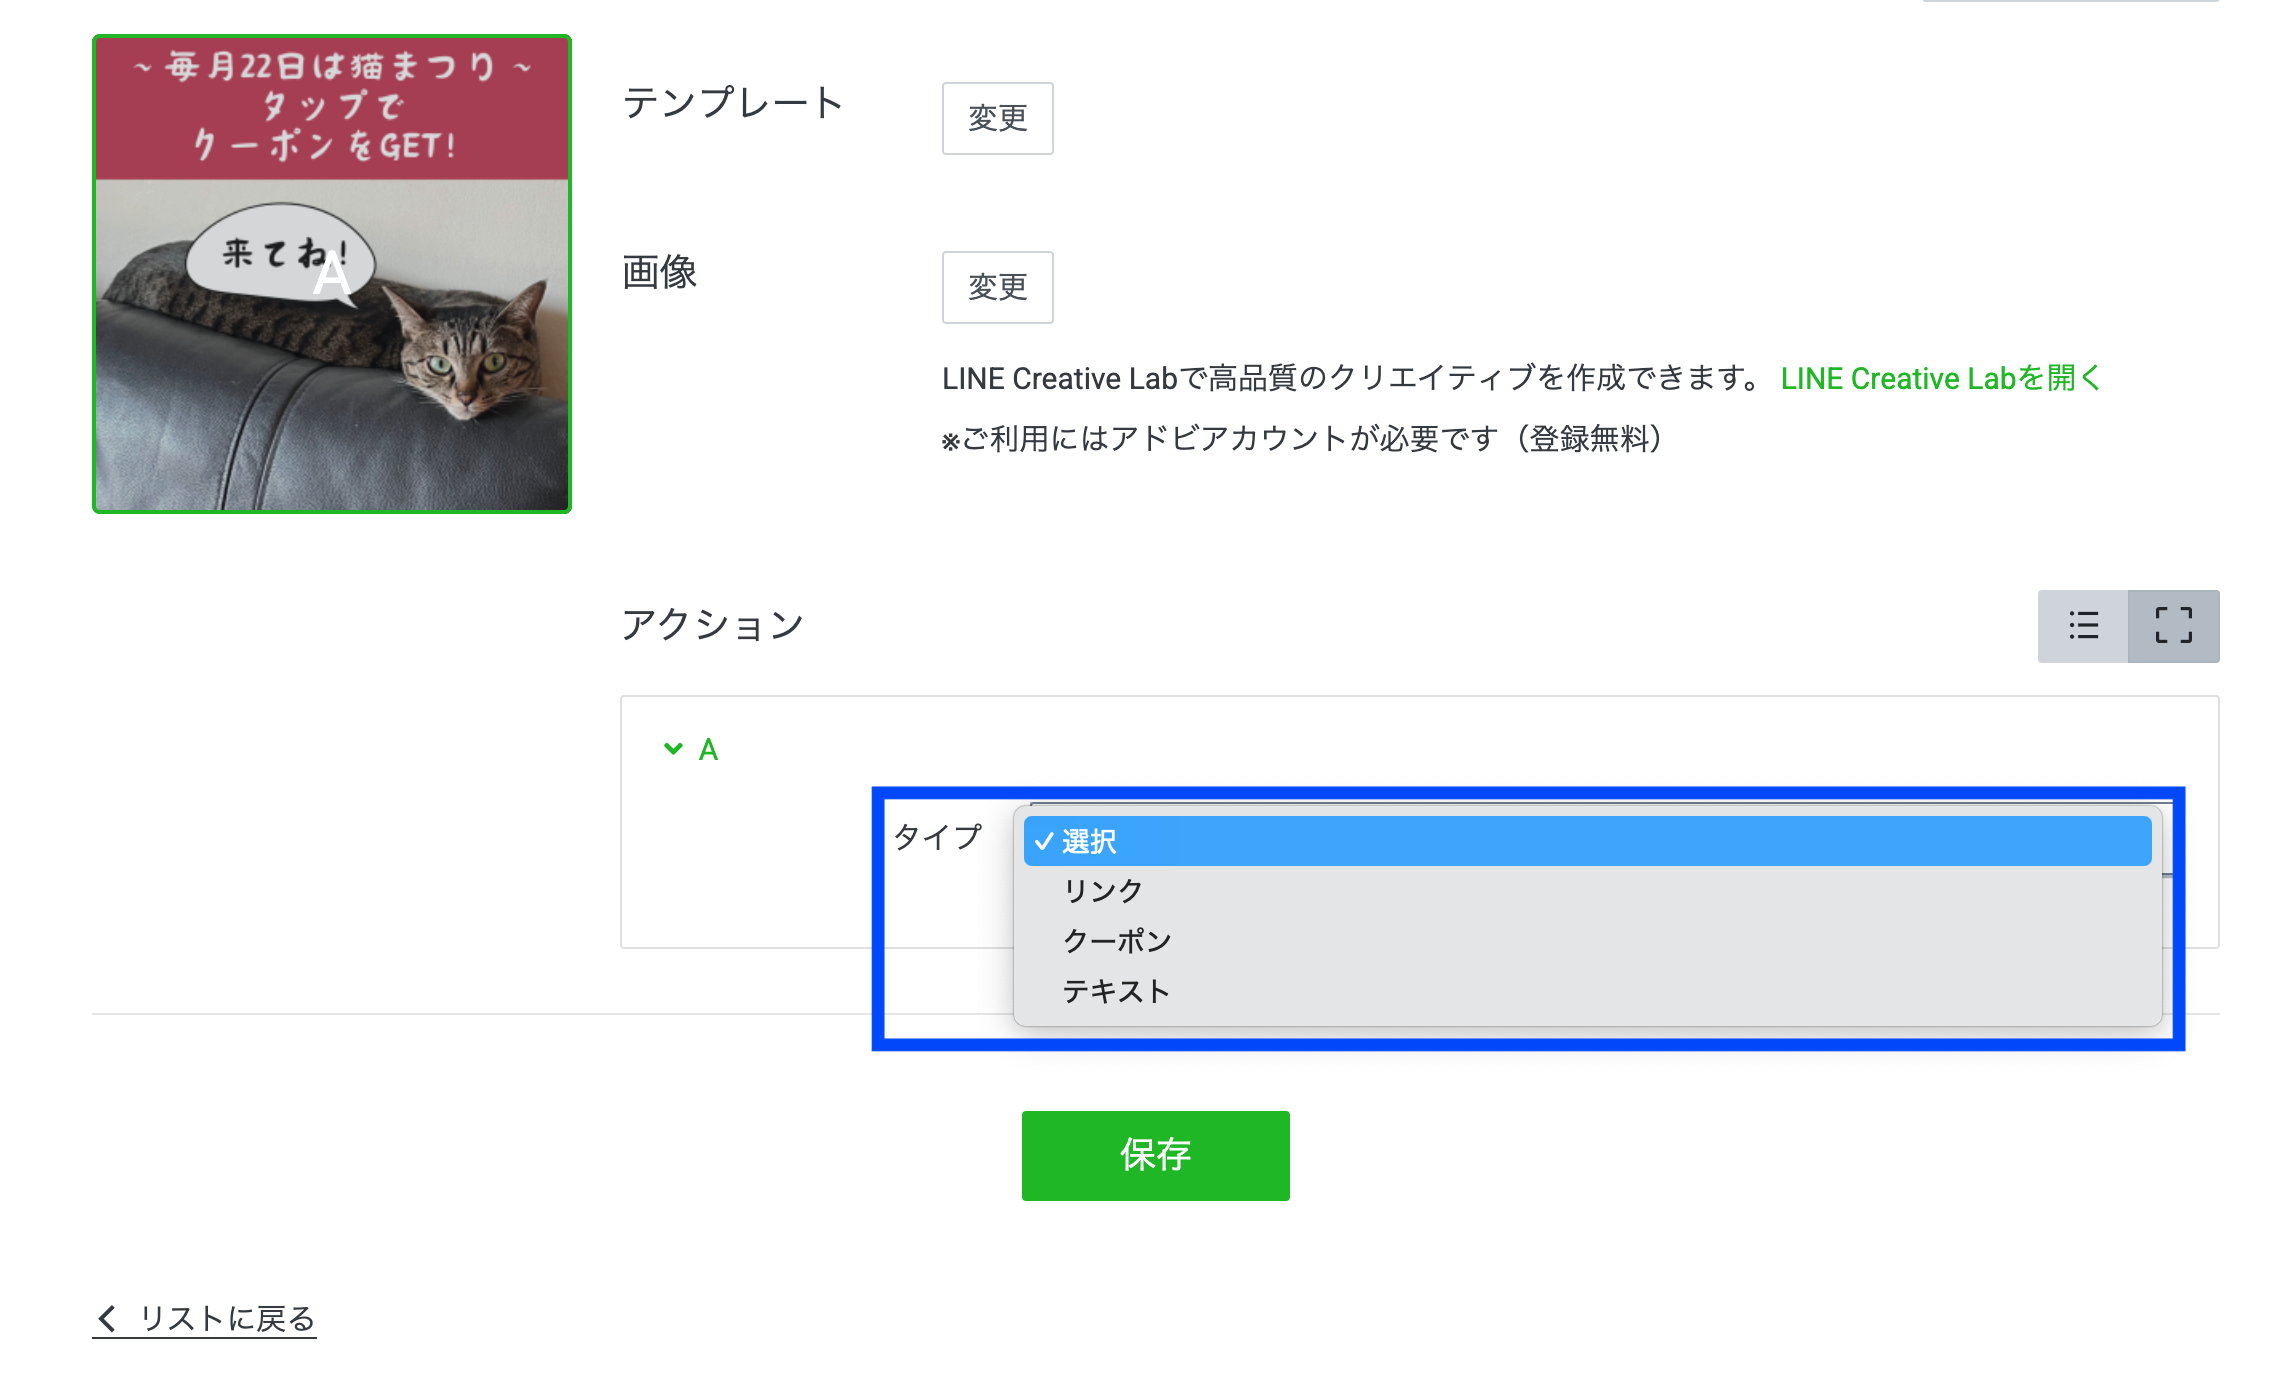The image size is (2295, 1382).
Task: Switch action view to list mode icon
Action: (2083, 626)
